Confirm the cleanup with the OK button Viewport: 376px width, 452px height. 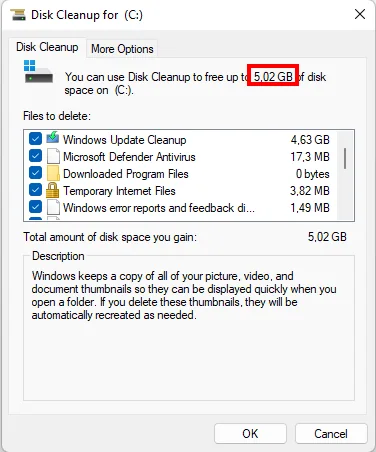pos(250,434)
